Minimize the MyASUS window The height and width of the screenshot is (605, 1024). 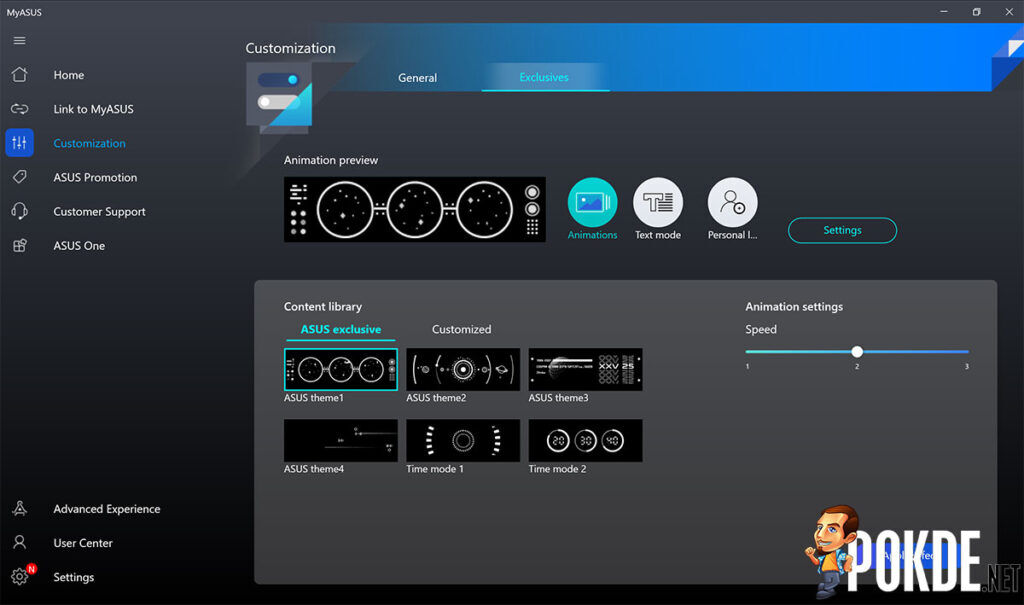tap(944, 12)
